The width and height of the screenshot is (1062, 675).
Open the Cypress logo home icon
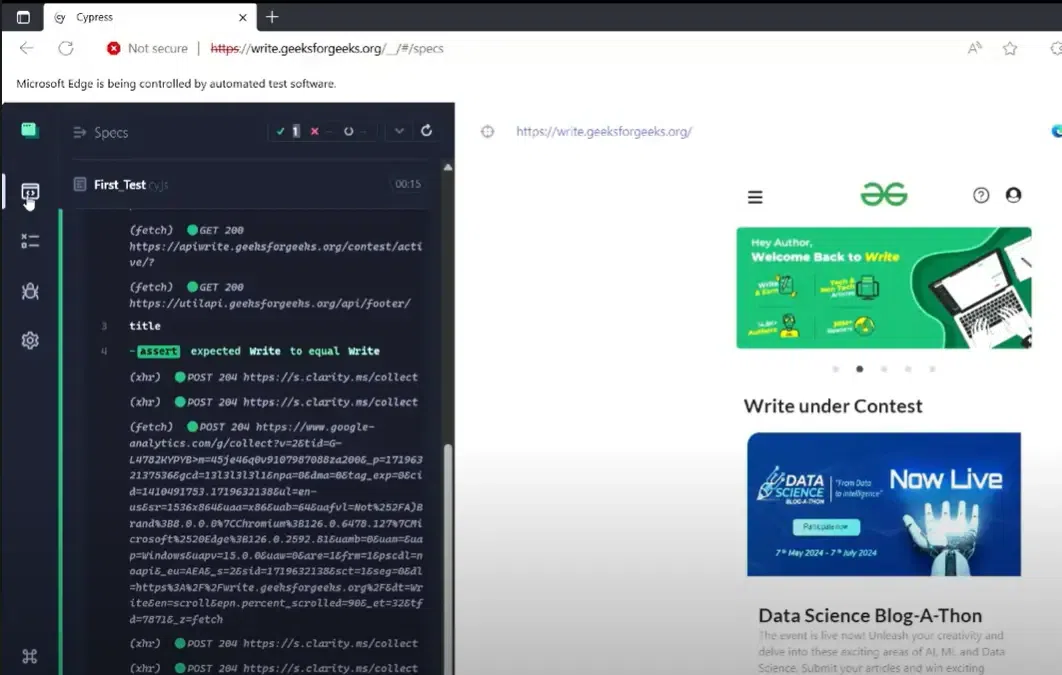coord(30,130)
